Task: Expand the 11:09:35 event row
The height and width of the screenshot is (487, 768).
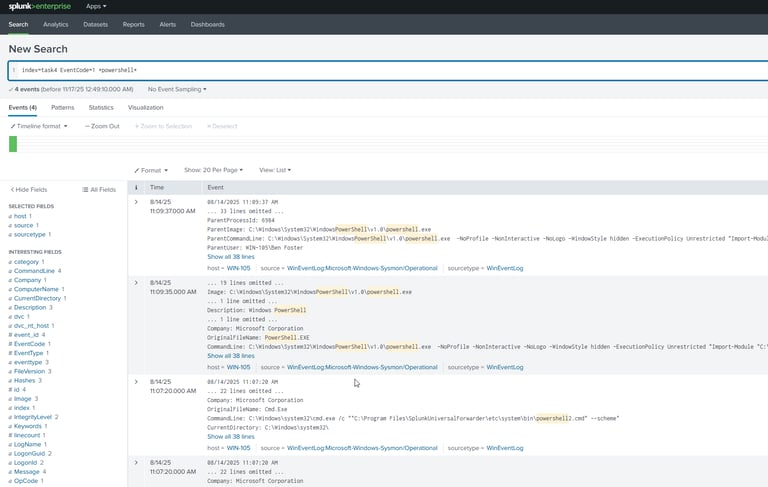Action: pyautogui.click(x=136, y=283)
